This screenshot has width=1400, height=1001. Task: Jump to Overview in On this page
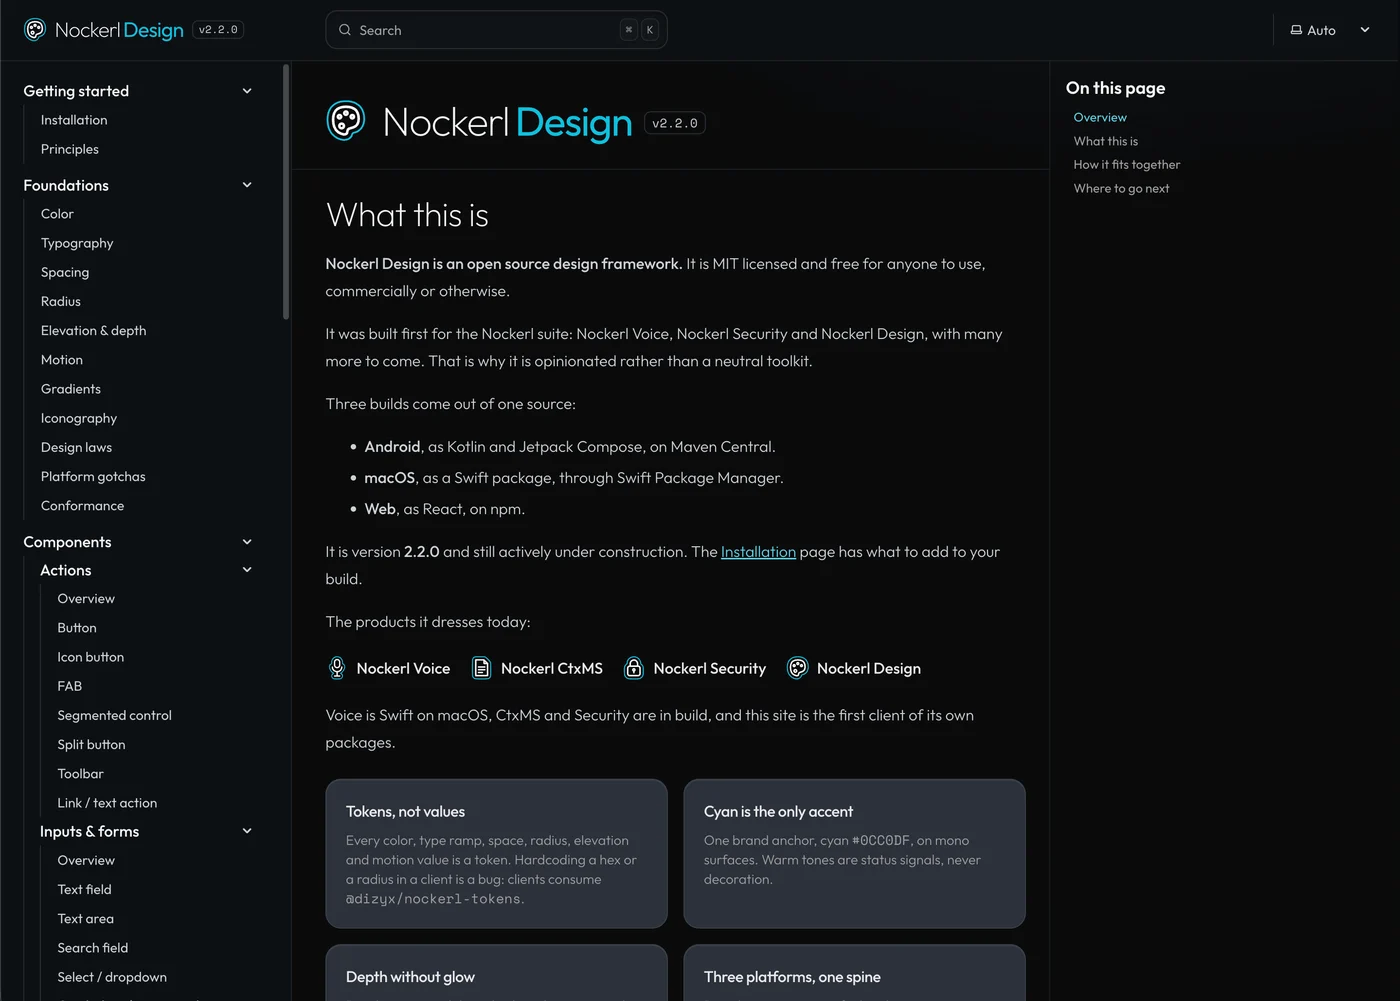click(1100, 117)
